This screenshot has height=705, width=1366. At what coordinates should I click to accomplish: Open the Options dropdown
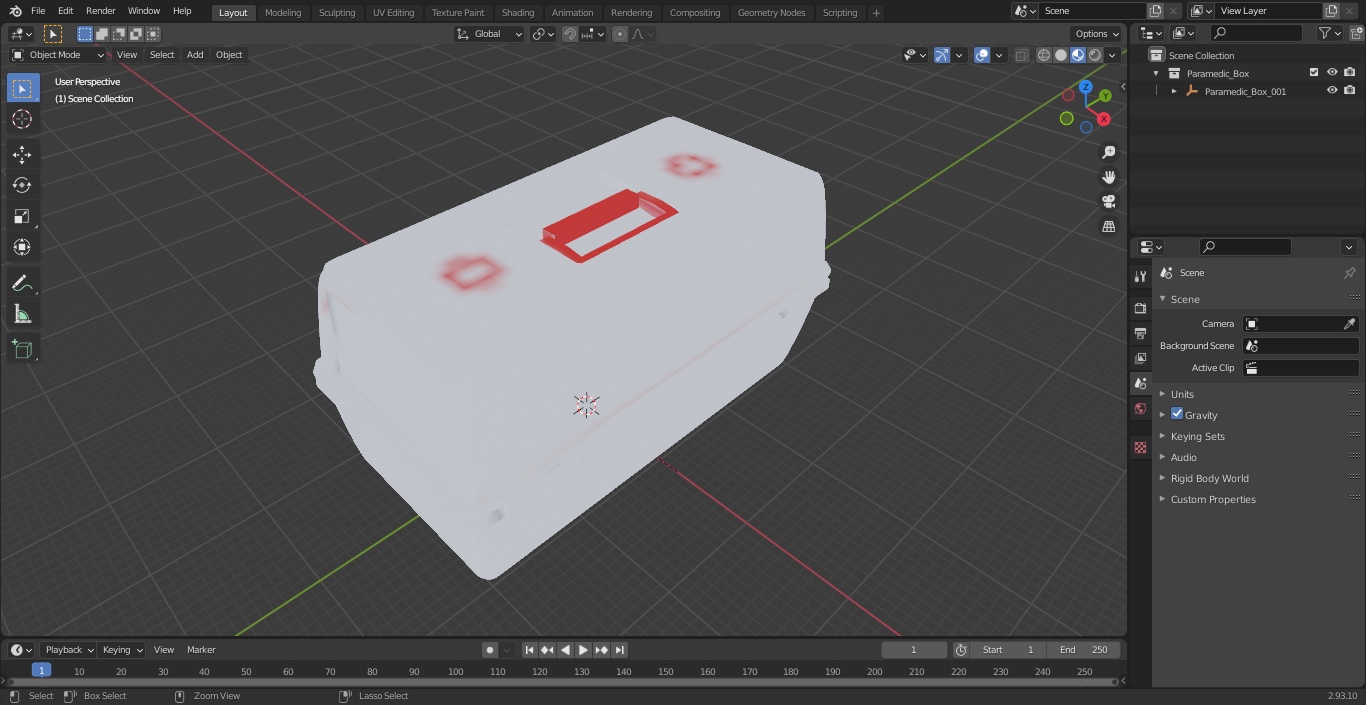point(1097,34)
